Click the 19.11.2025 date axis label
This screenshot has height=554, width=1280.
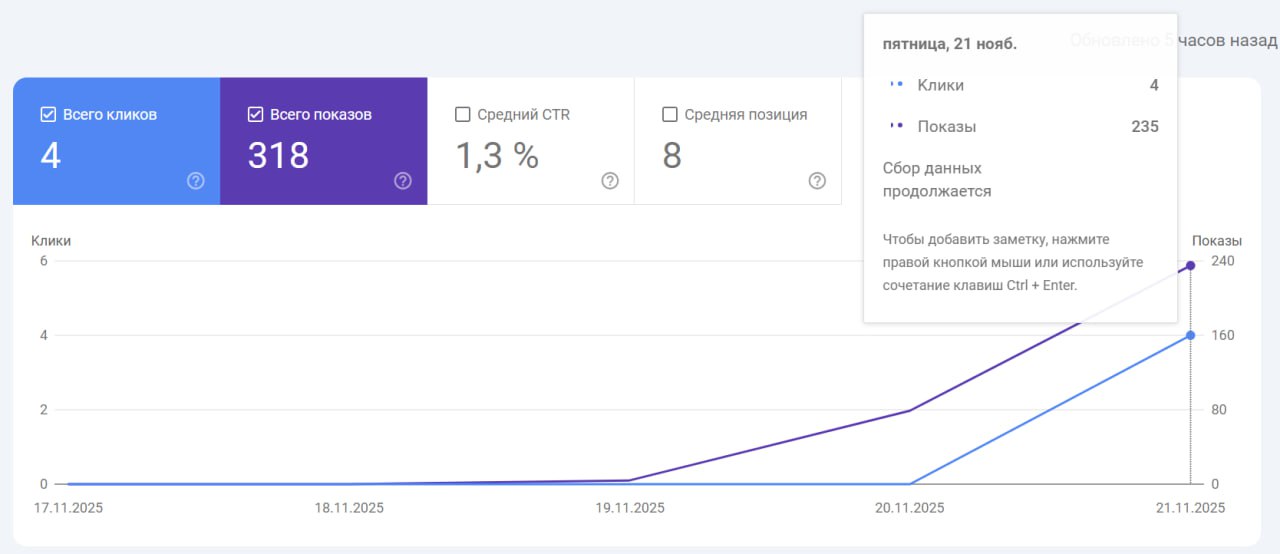tap(630, 508)
